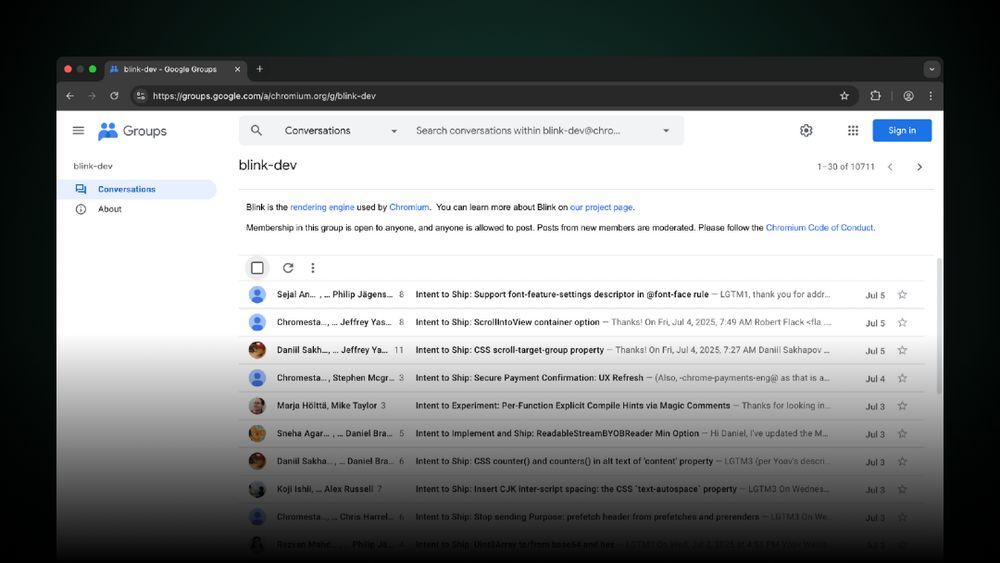The image size is (1000, 563).
Task: Open the More options menu beside the refresh icon
Action: pyautogui.click(x=312, y=268)
